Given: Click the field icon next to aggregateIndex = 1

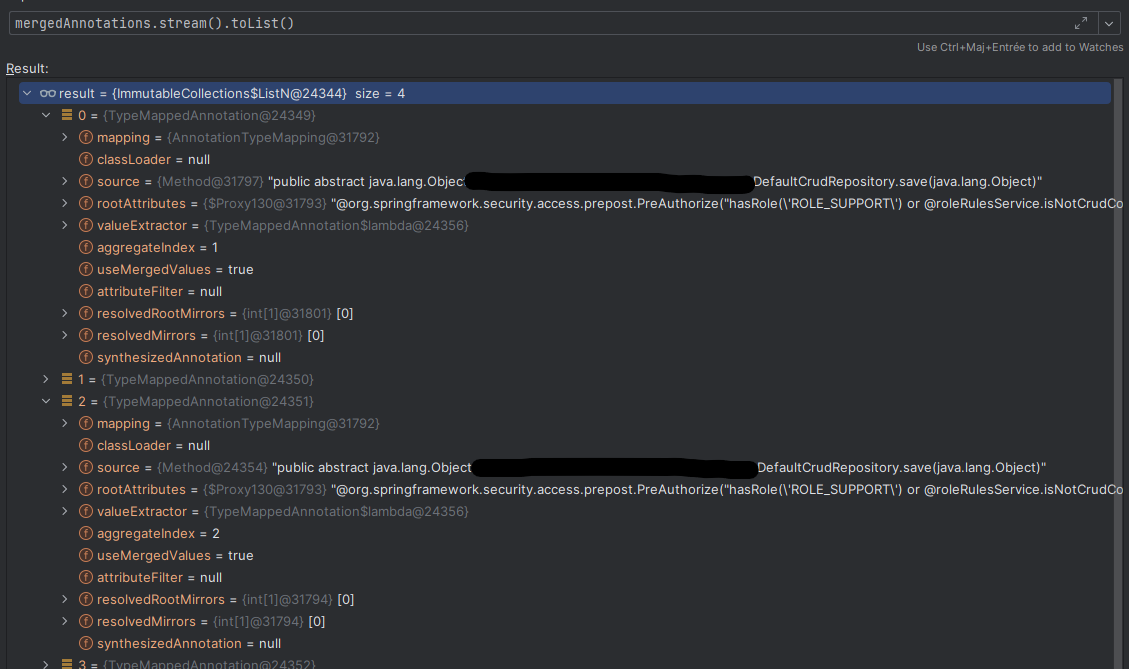Looking at the screenshot, I should click(x=85, y=247).
